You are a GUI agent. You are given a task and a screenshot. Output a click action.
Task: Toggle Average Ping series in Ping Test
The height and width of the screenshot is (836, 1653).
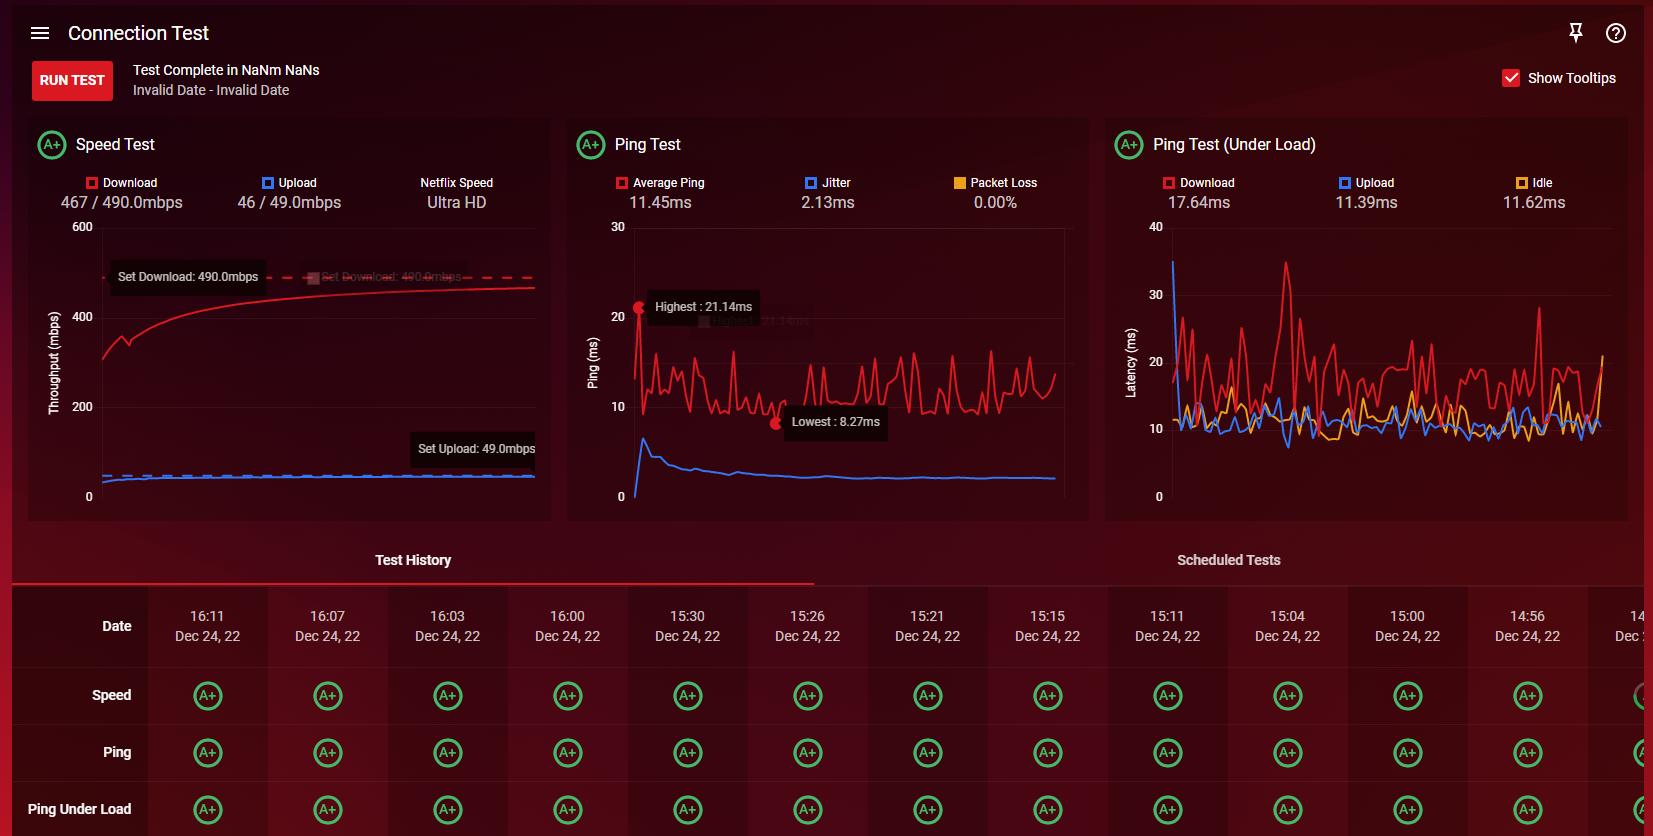(x=660, y=183)
